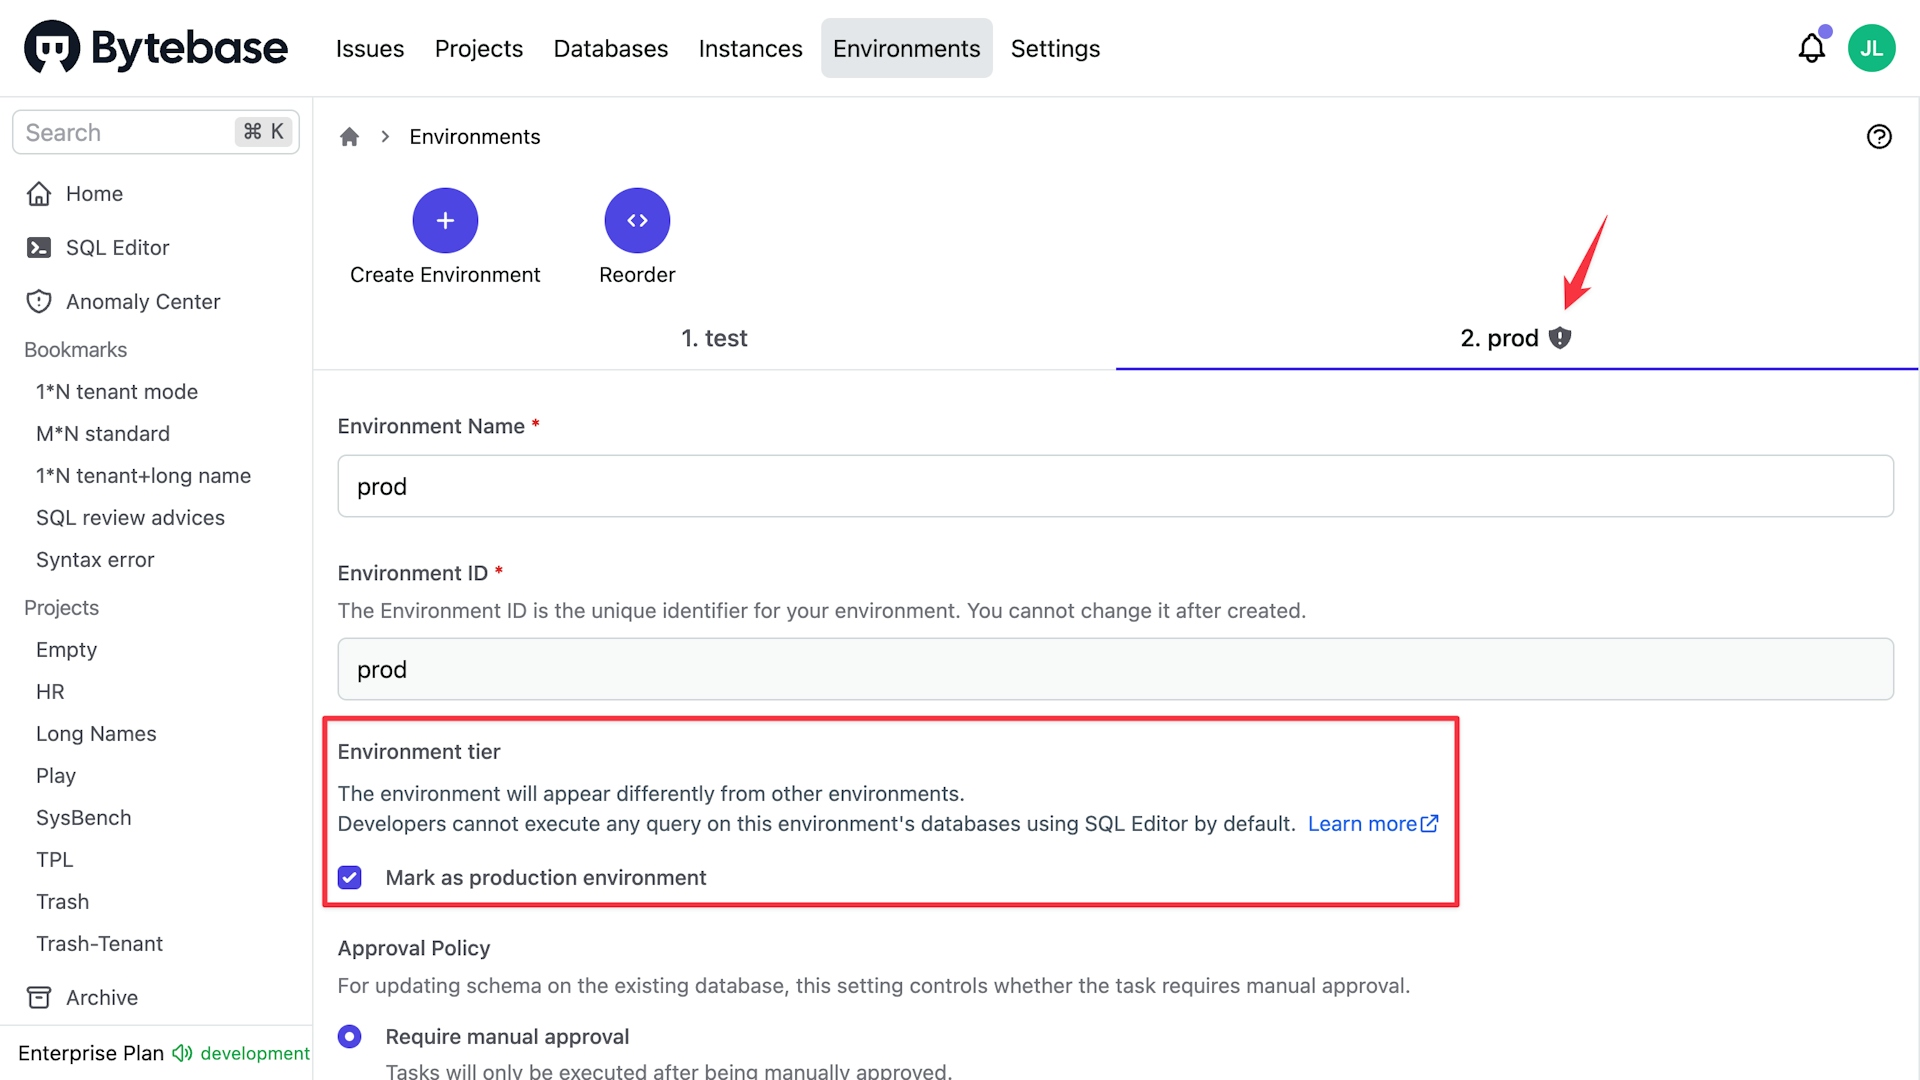
Task: Select Require manual approval radio
Action: coord(350,1037)
